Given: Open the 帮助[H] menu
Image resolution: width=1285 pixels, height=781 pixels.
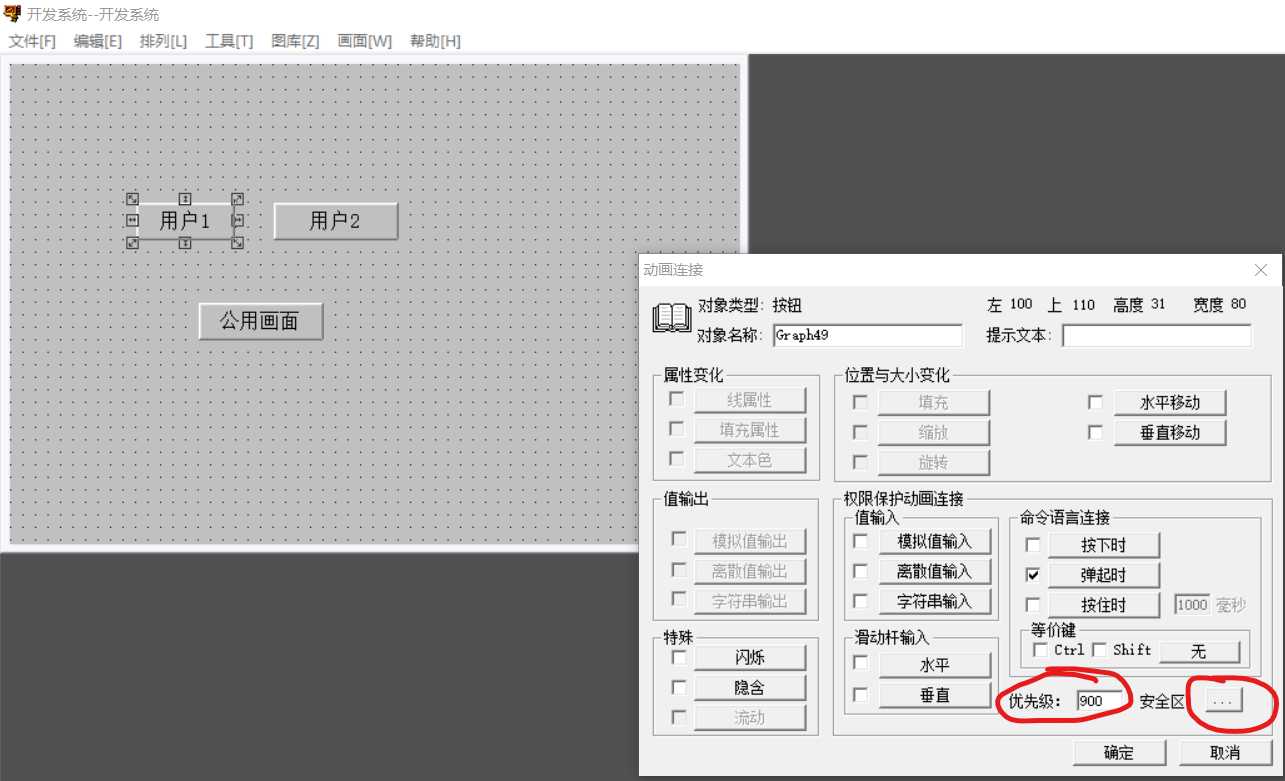Looking at the screenshot, I should tap(435, 41).
